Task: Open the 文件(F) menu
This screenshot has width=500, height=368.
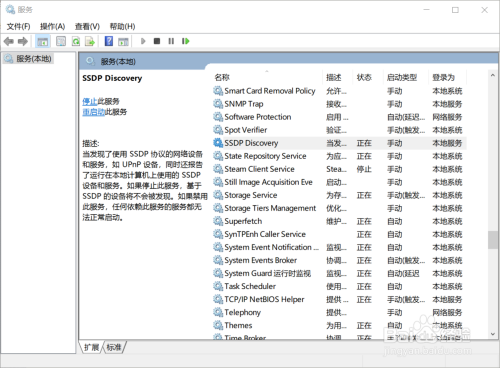Action: pos(19,26)
